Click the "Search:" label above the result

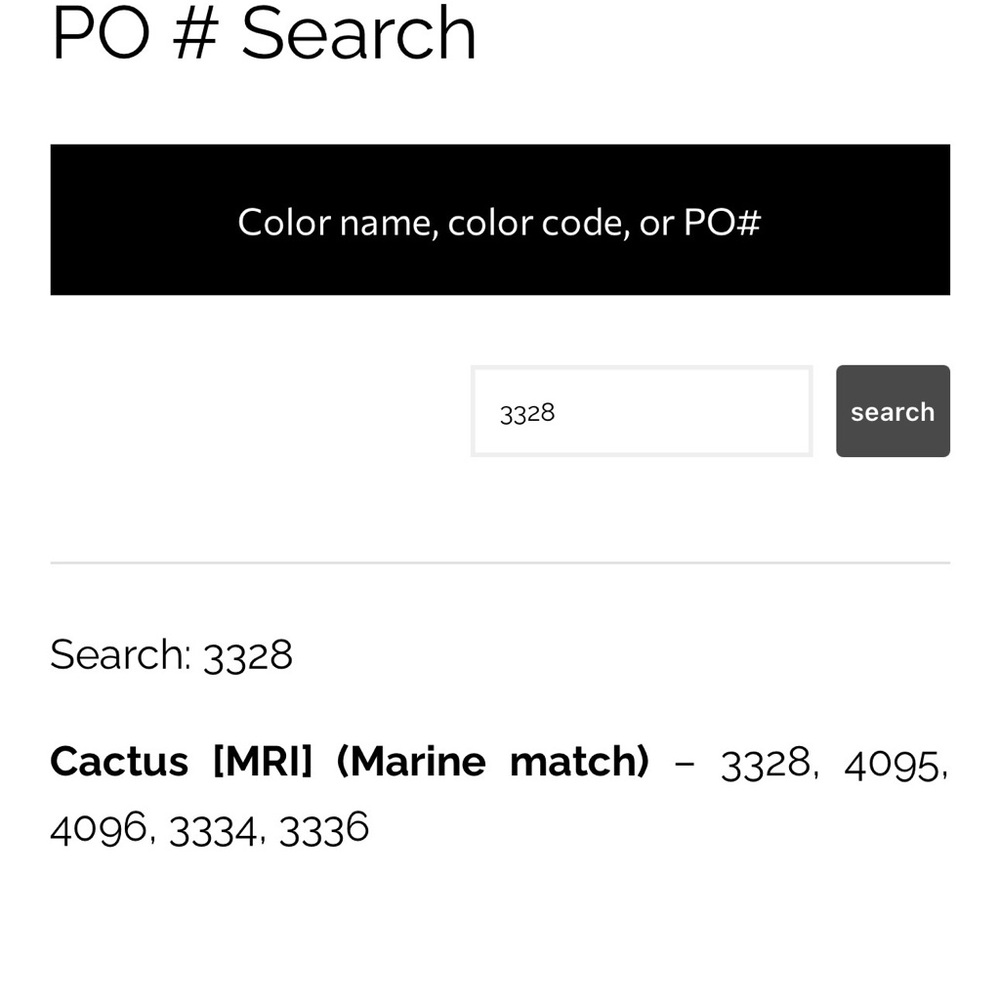(x=120, y=655)
